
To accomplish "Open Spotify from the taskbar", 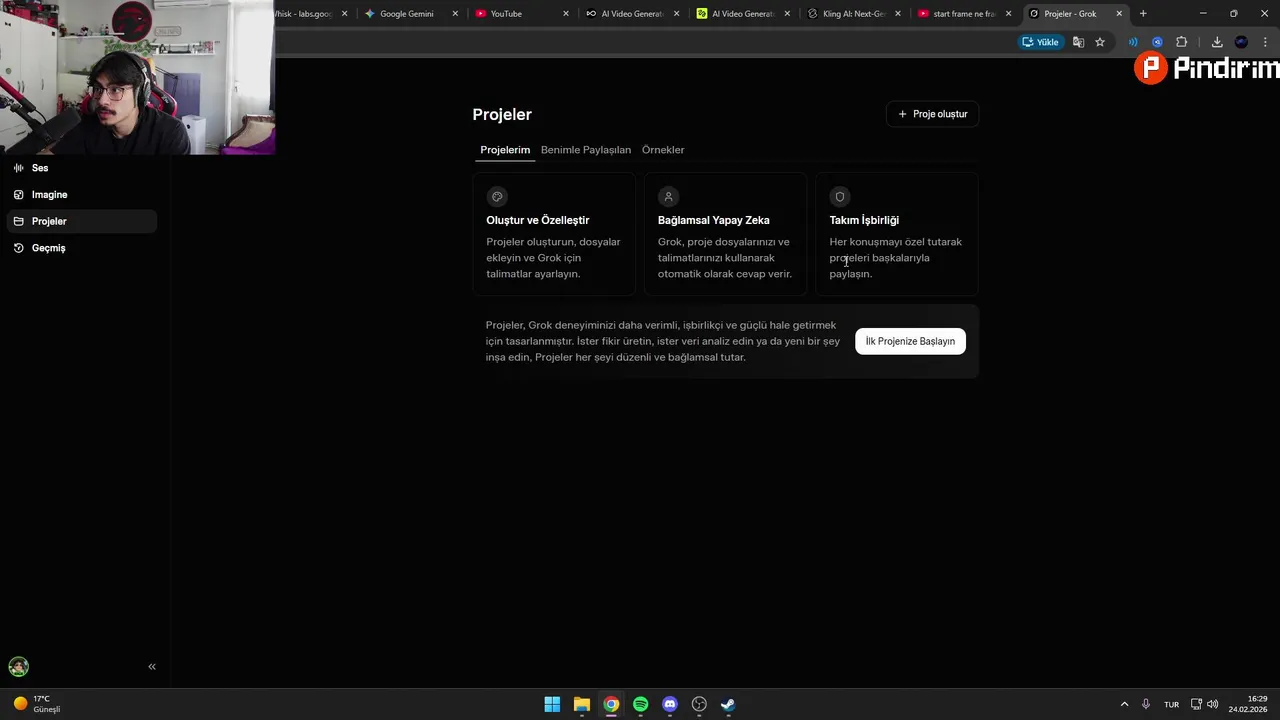I will 641,704.
